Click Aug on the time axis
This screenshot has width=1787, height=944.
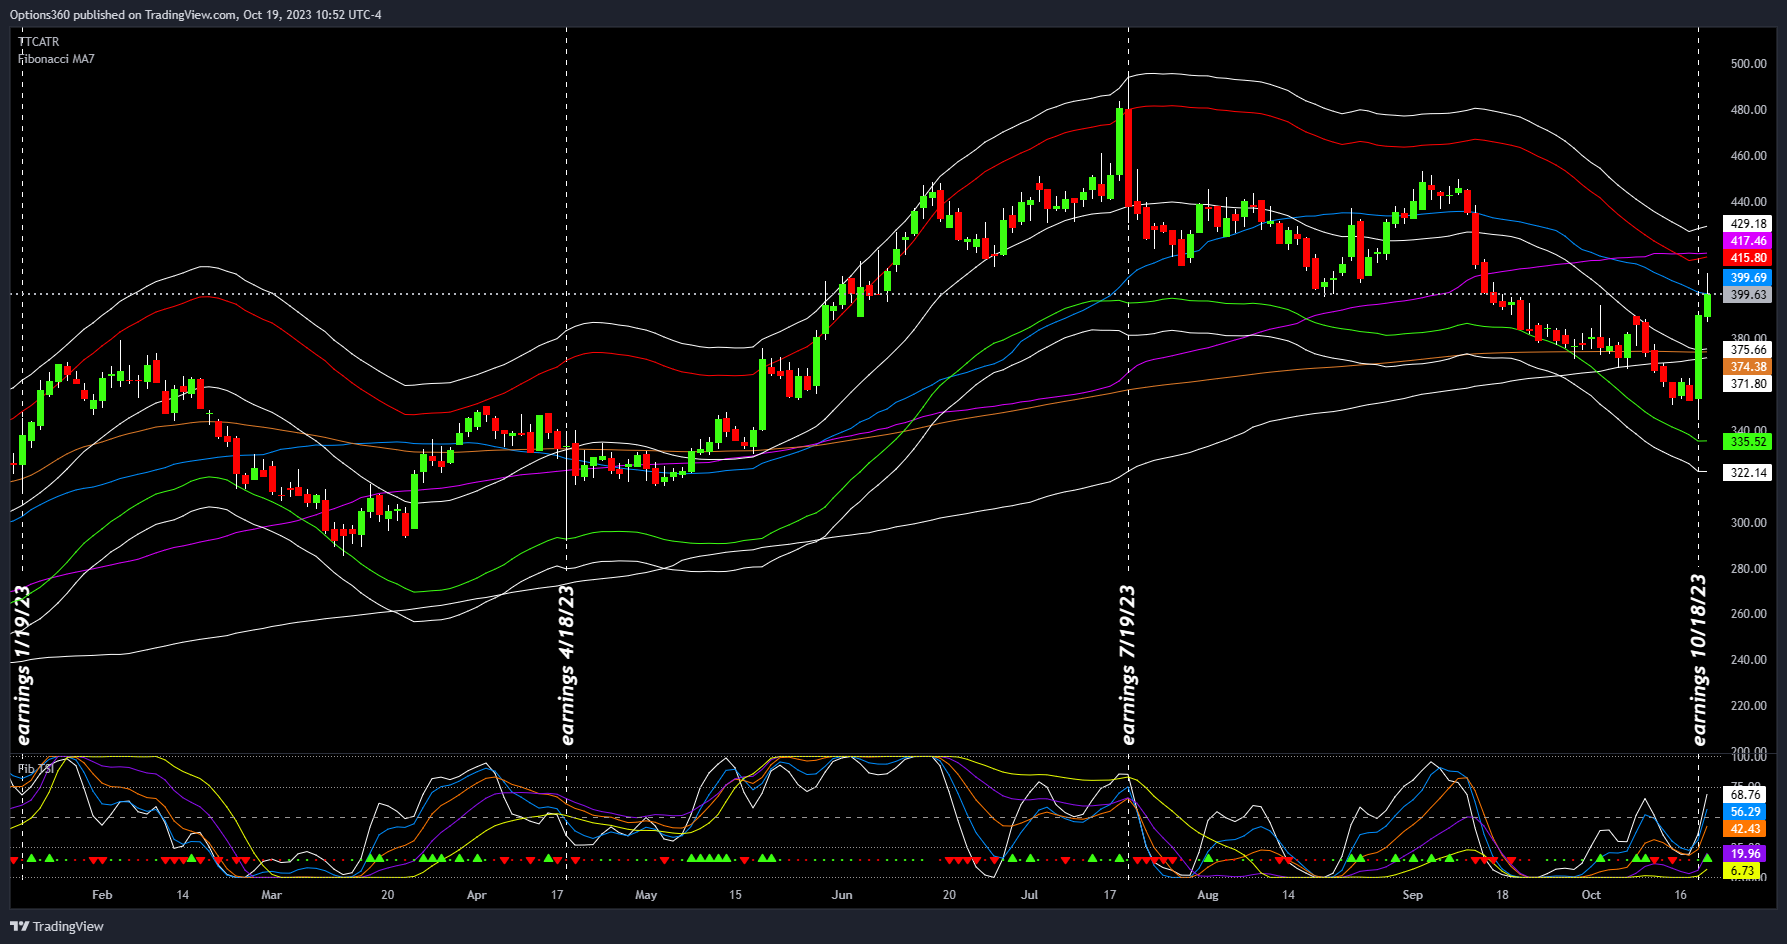(1208, 895)
